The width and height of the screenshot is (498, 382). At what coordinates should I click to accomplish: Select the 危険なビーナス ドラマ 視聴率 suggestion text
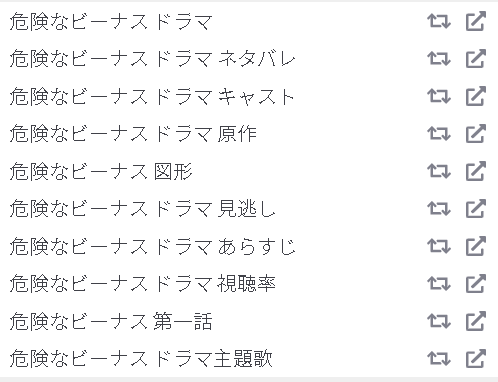pos(142,284)
